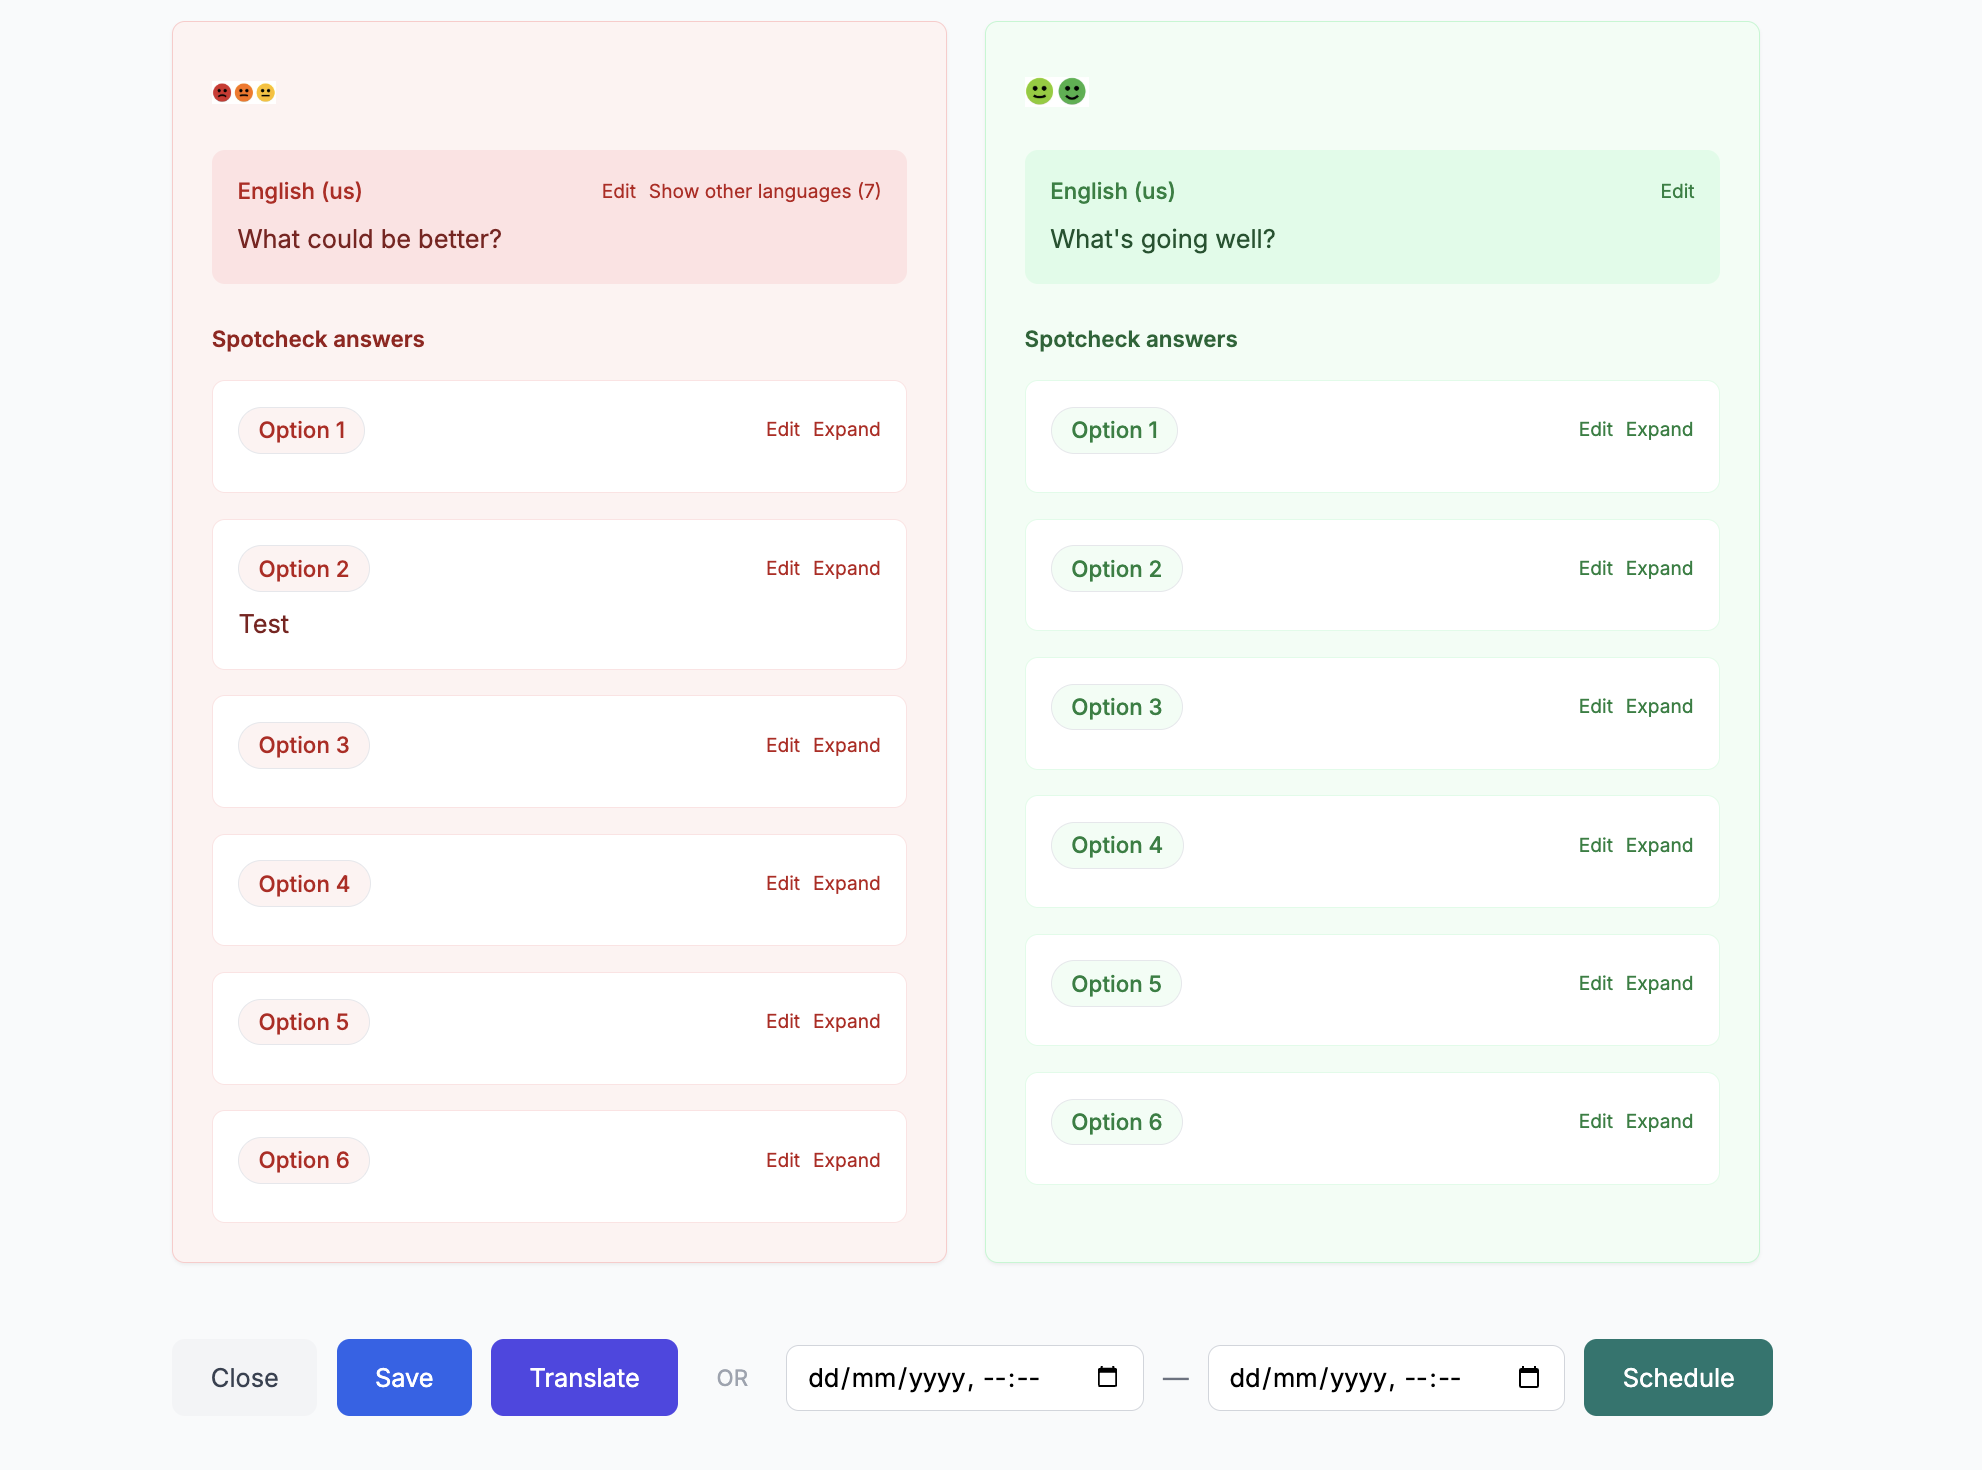1982x1470 pixels.
Task: Select the dark green happy face icon
Action: point(1070,90)
